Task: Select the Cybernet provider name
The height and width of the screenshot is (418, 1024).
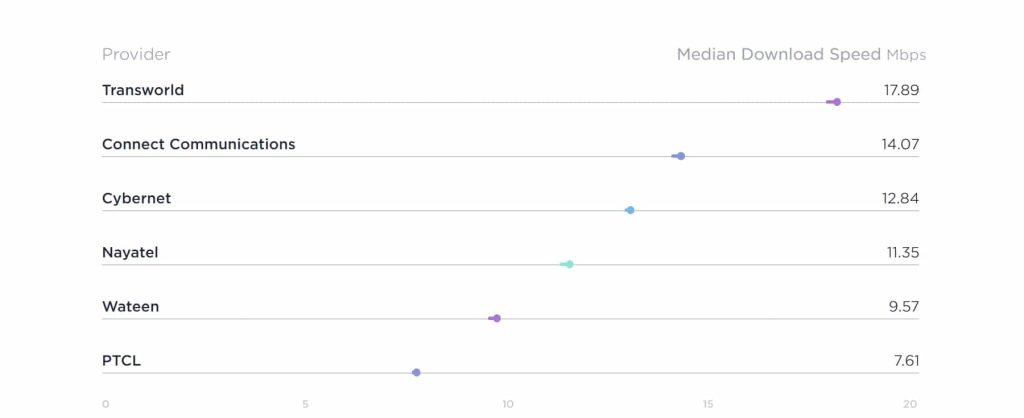Action: click(x=136, y=198)
